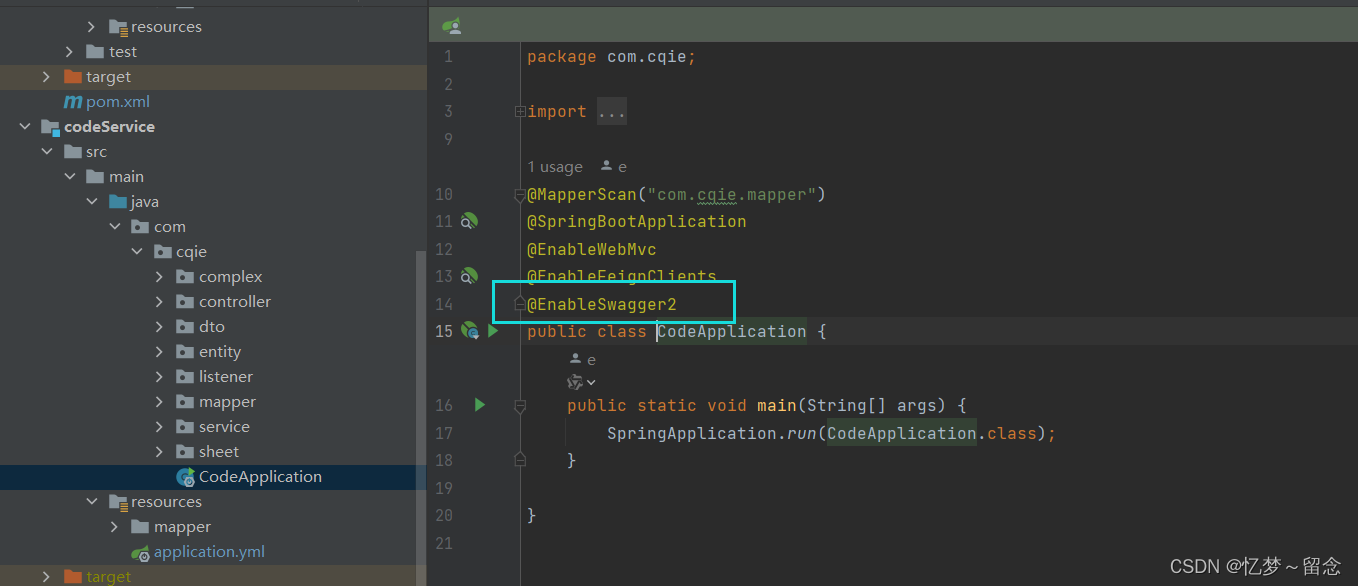Expand the mapper folder under resources
The width and height of the screenshot is (1358, 586).
coord(113,526)
